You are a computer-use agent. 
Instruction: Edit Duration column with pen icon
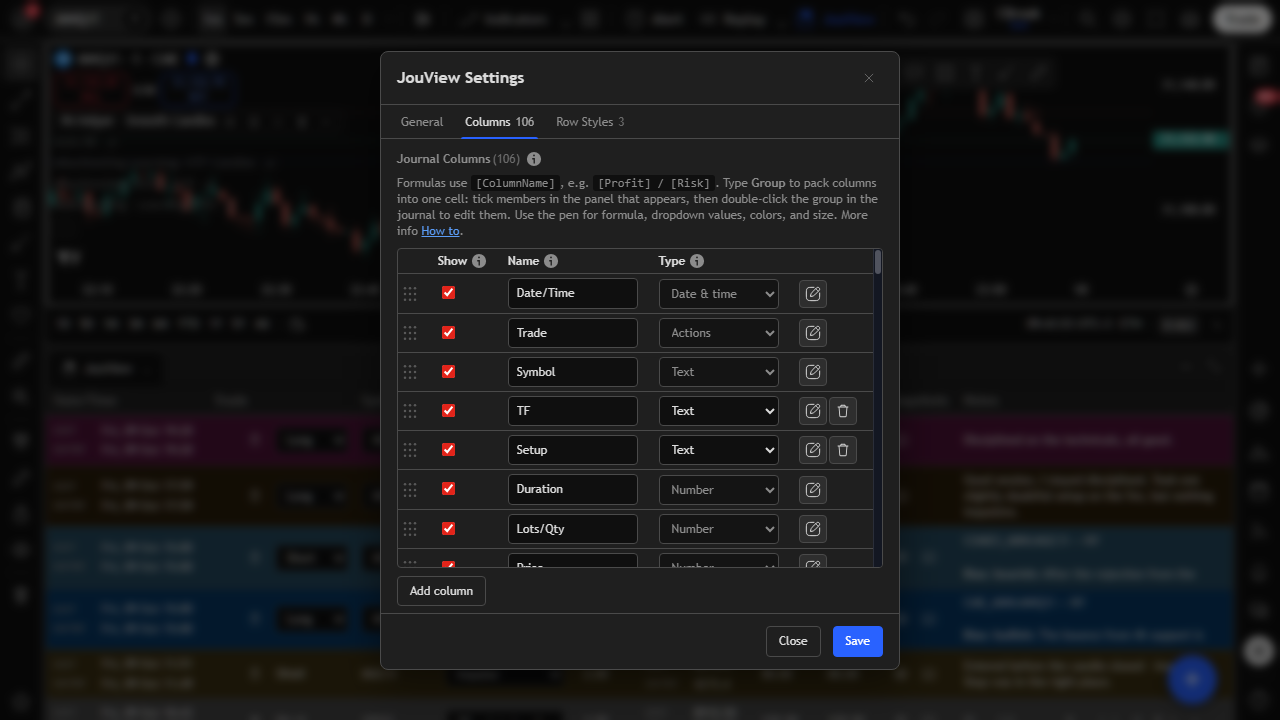pos(813,490)
